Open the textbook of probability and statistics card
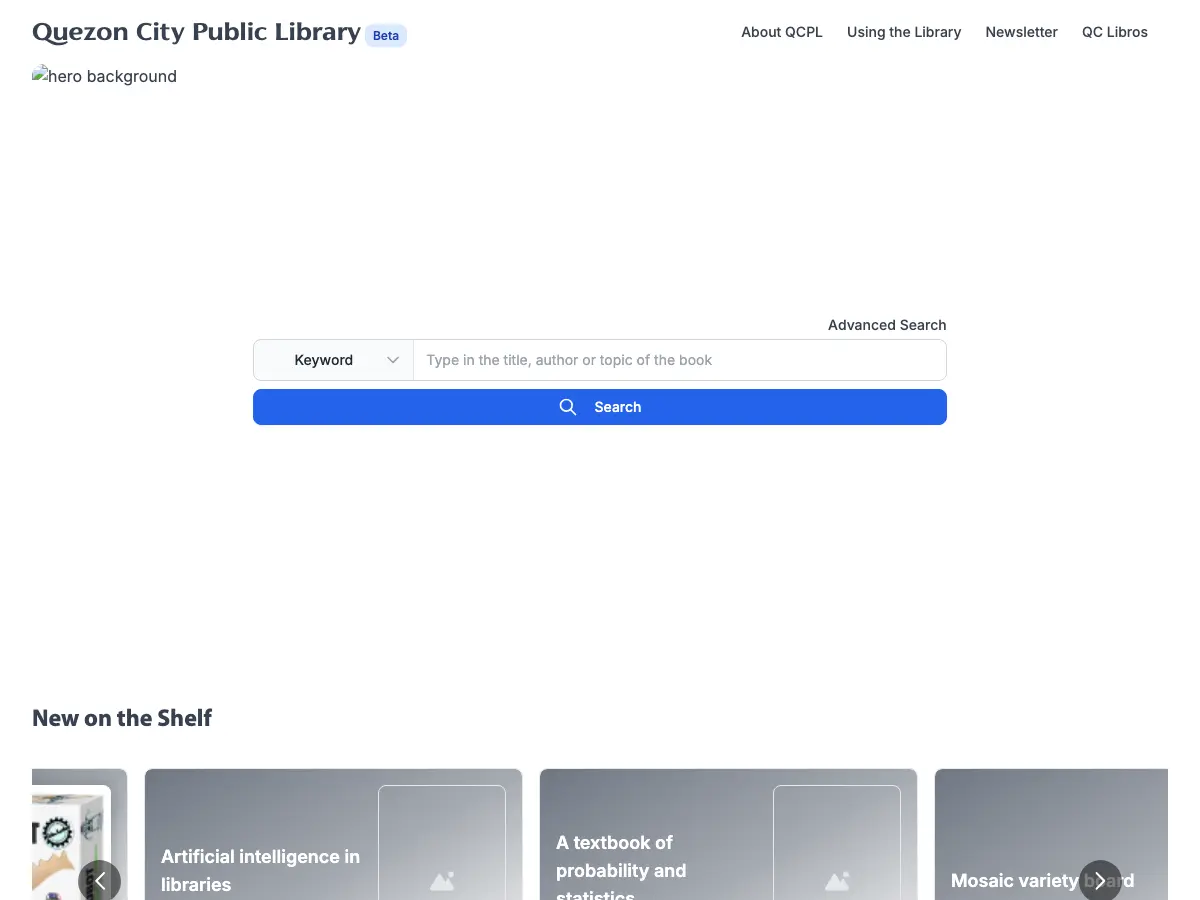 (x=728, y=835)
